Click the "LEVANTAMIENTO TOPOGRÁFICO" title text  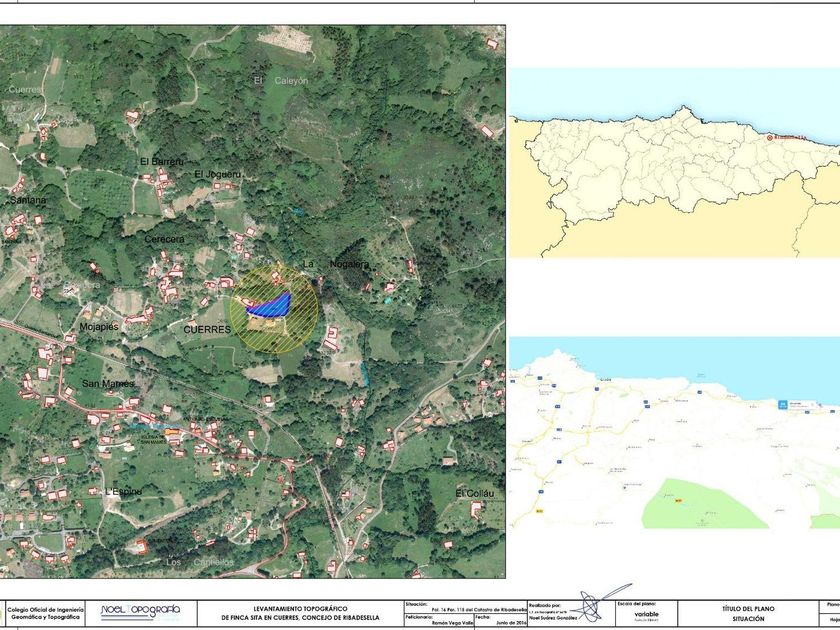[x=300, y=609]
